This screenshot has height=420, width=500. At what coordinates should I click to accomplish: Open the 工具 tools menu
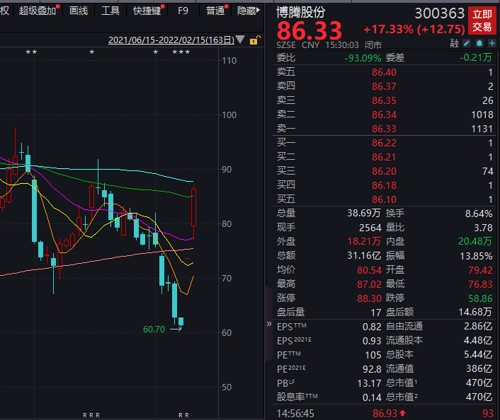110,11
